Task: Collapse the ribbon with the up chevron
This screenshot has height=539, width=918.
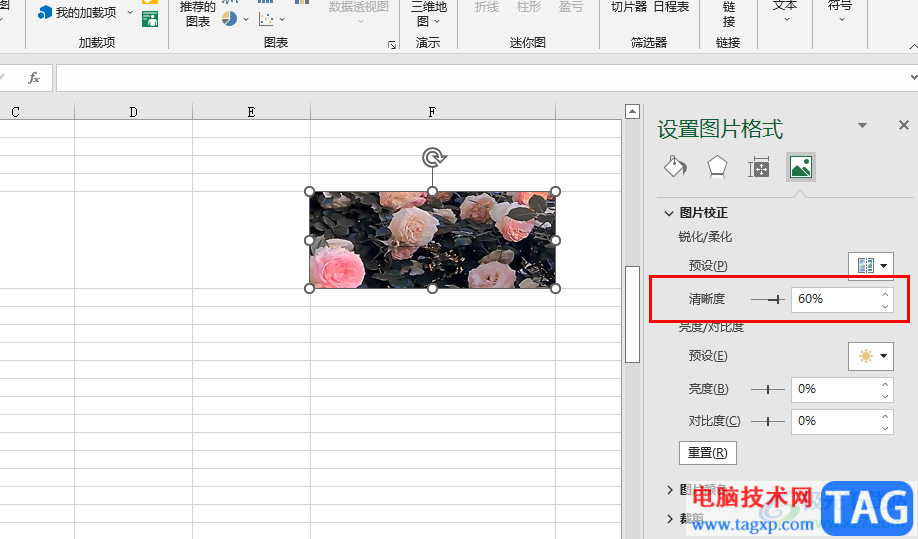Action: pyautogui.click(x=913, y=46)
